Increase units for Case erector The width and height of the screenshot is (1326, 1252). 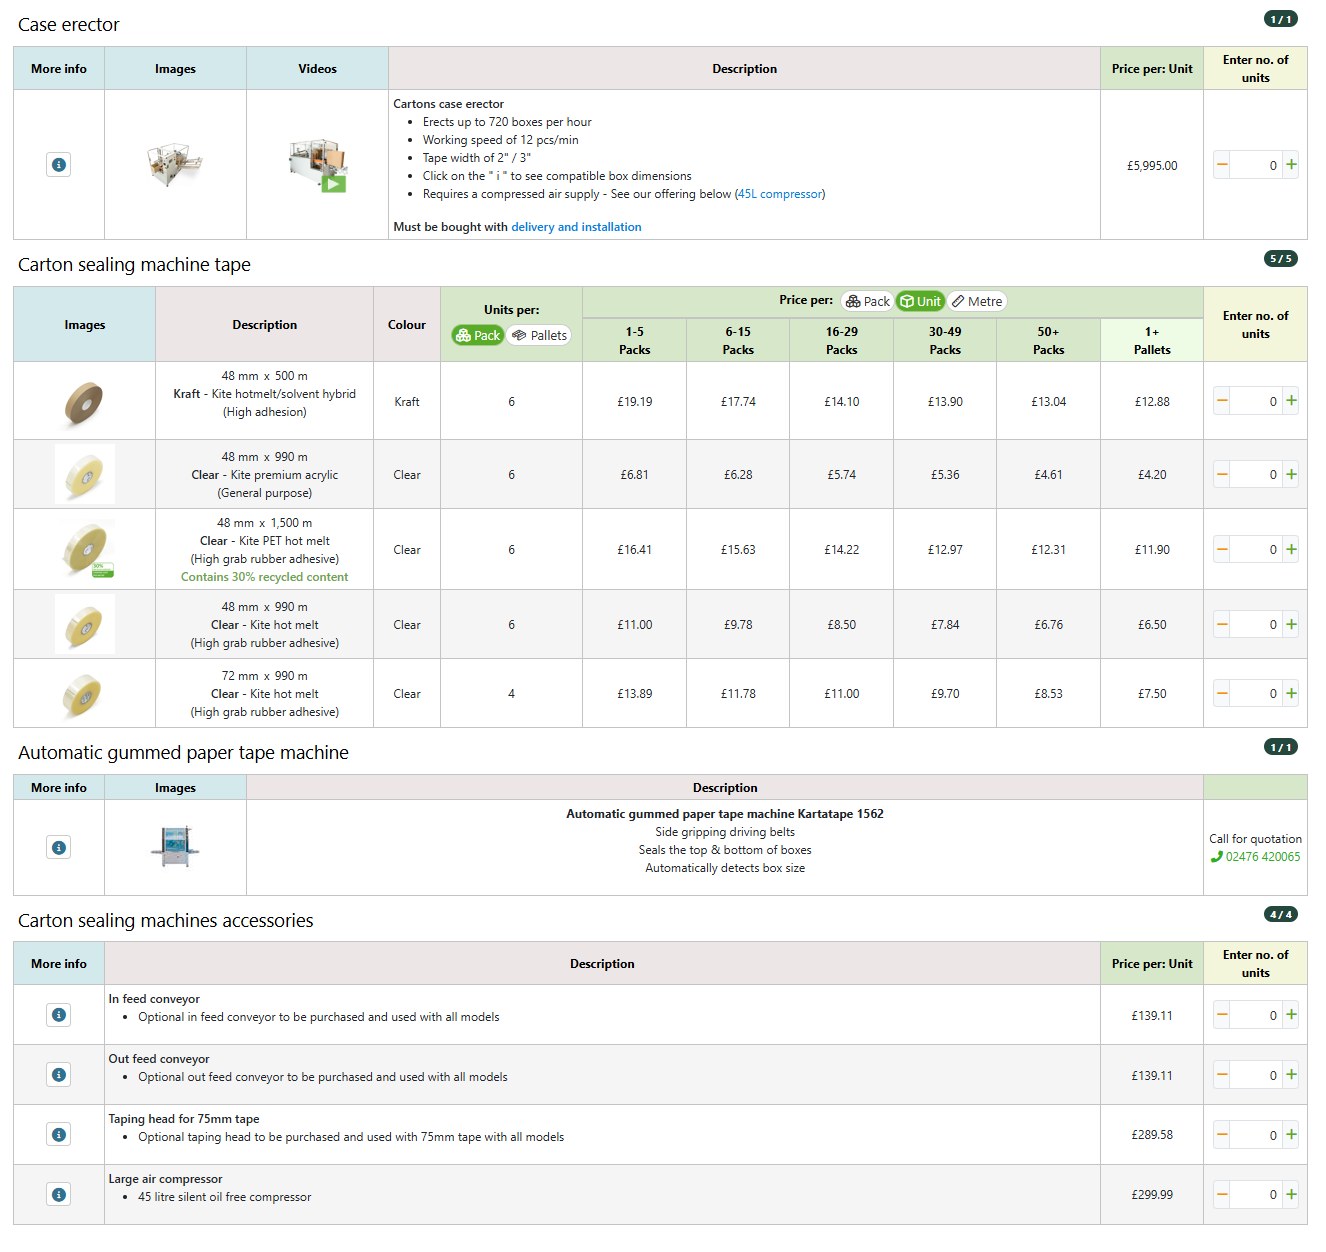(x=1291, y=165)
